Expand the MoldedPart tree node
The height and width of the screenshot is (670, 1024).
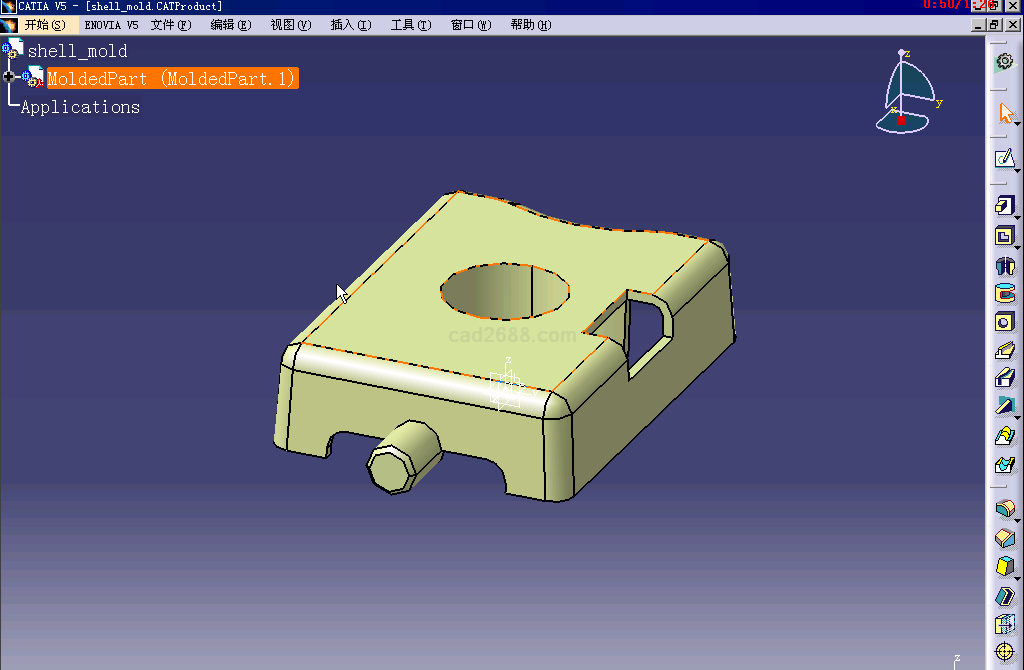(x=9, y=77)
